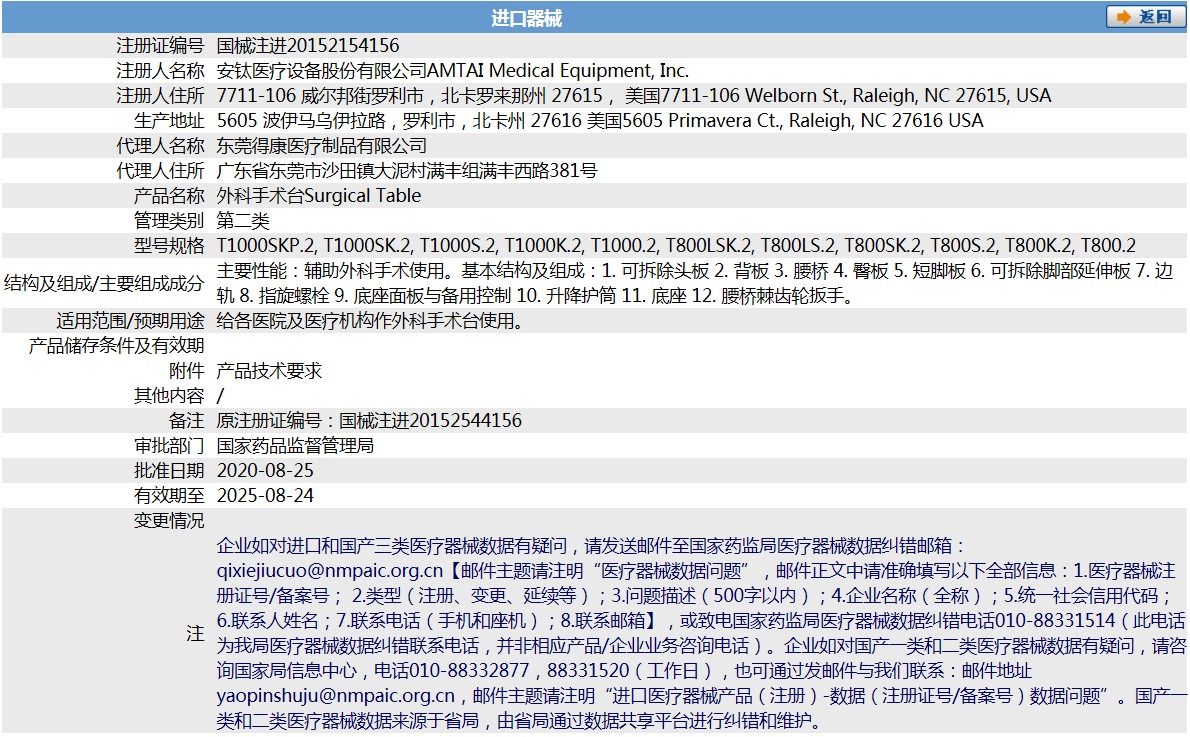Click the 生产地址 label
The width and height of the screenshot is (1190, 737).
169,121
